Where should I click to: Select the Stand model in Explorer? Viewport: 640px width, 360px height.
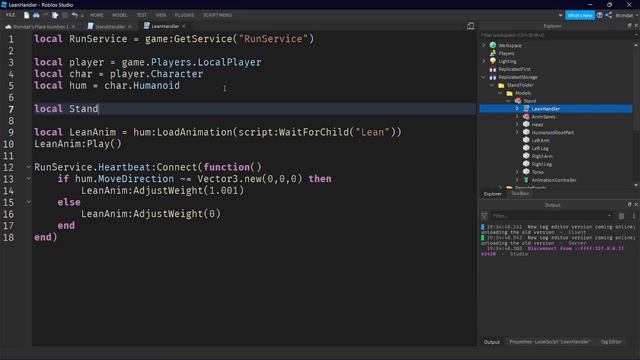point(529,101)
